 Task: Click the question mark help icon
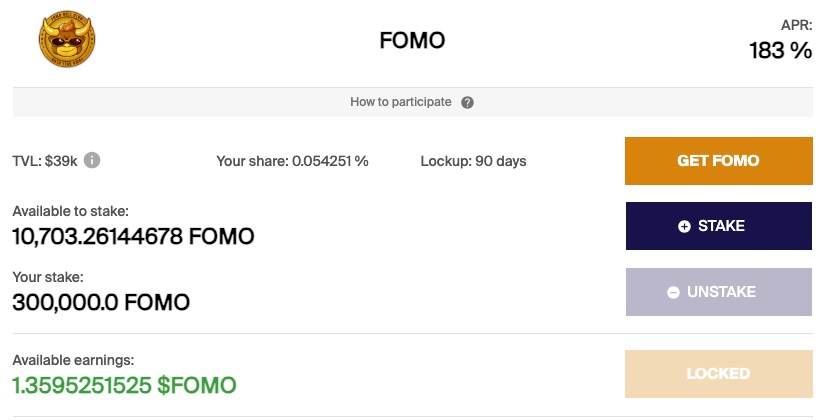[467, 102]
